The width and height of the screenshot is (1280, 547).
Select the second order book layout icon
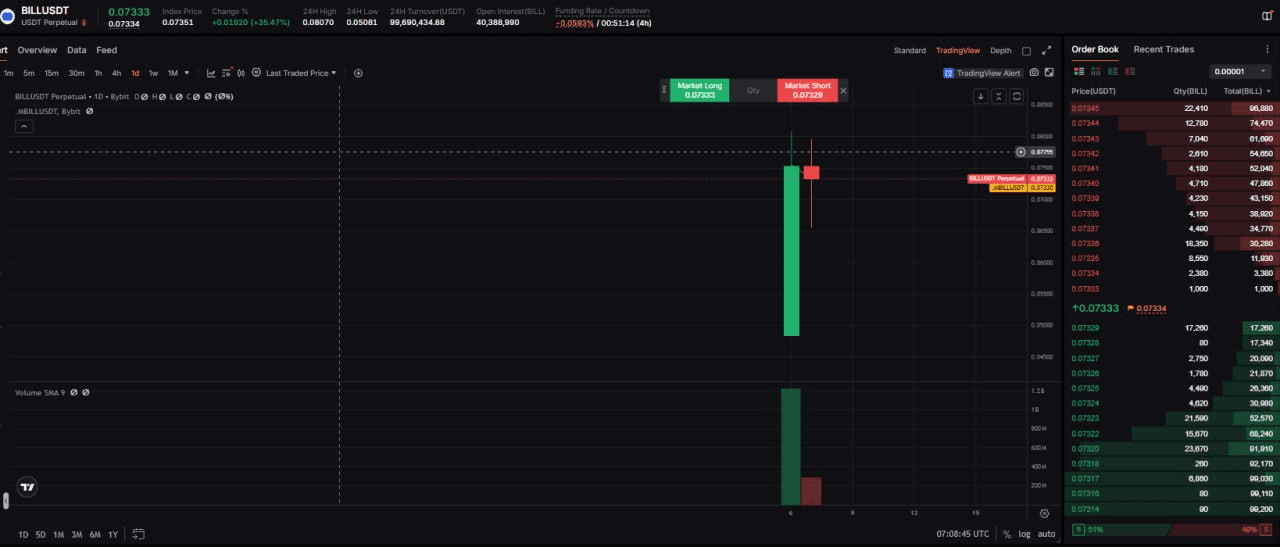pyautogui.click(x=1095, y=71)
